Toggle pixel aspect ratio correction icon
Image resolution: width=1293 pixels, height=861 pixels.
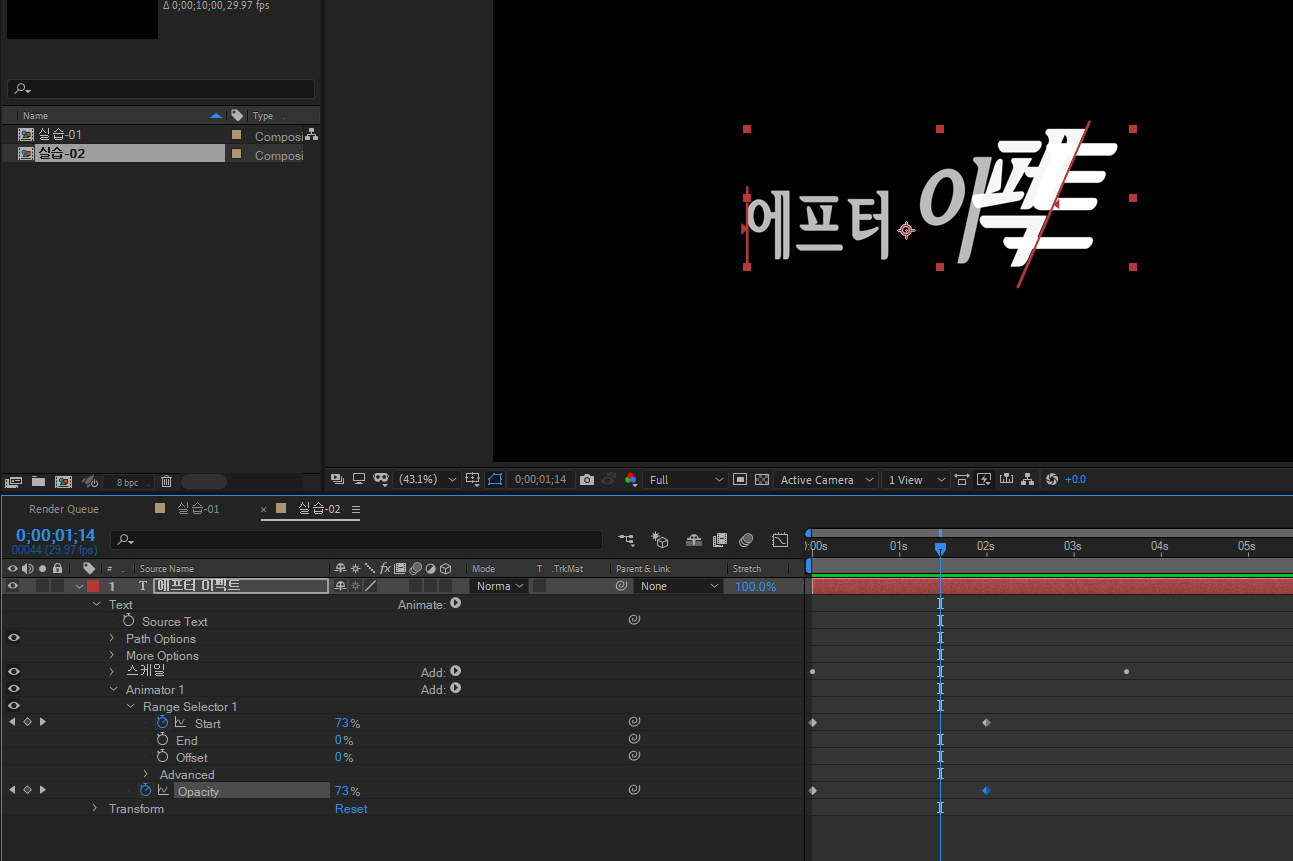point(962,480)
